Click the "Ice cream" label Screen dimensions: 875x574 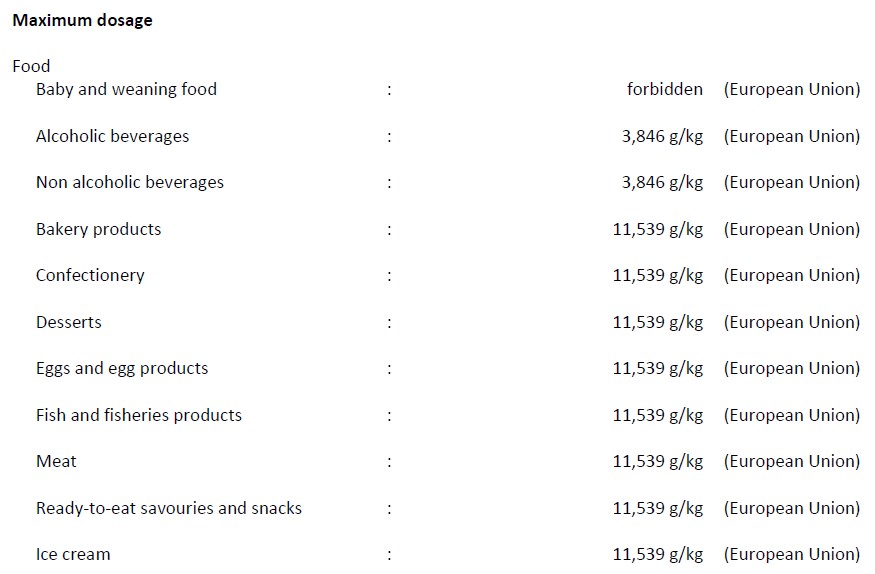click(73, 554)
